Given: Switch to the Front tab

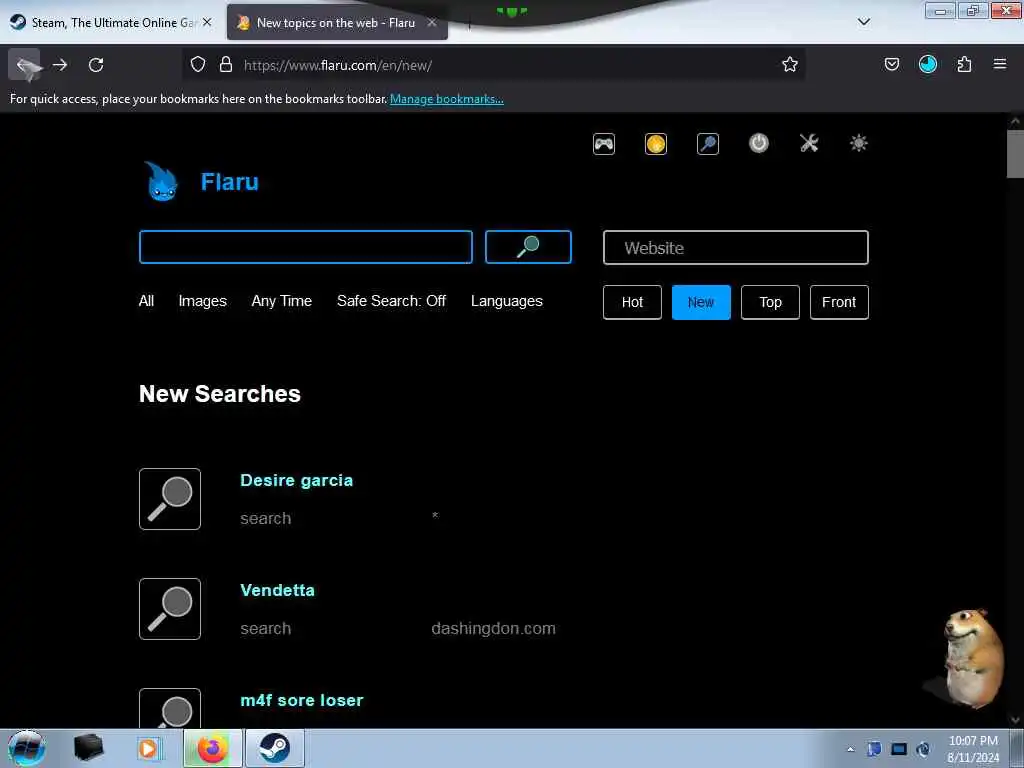Looking at the screenshot, I should [x=839, y=302].
